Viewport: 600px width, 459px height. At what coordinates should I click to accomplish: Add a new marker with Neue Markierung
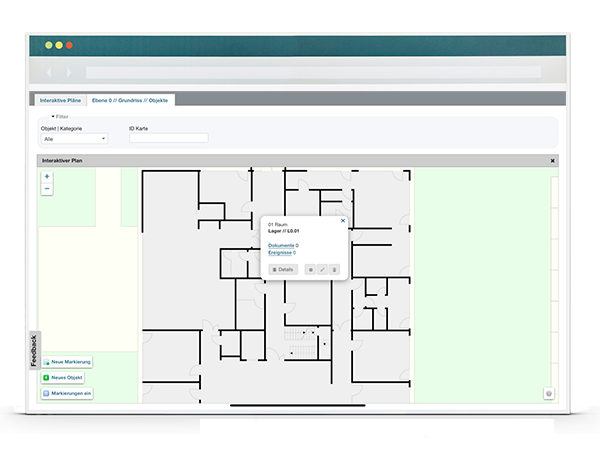pyautogui.click(x=67, y=361)
